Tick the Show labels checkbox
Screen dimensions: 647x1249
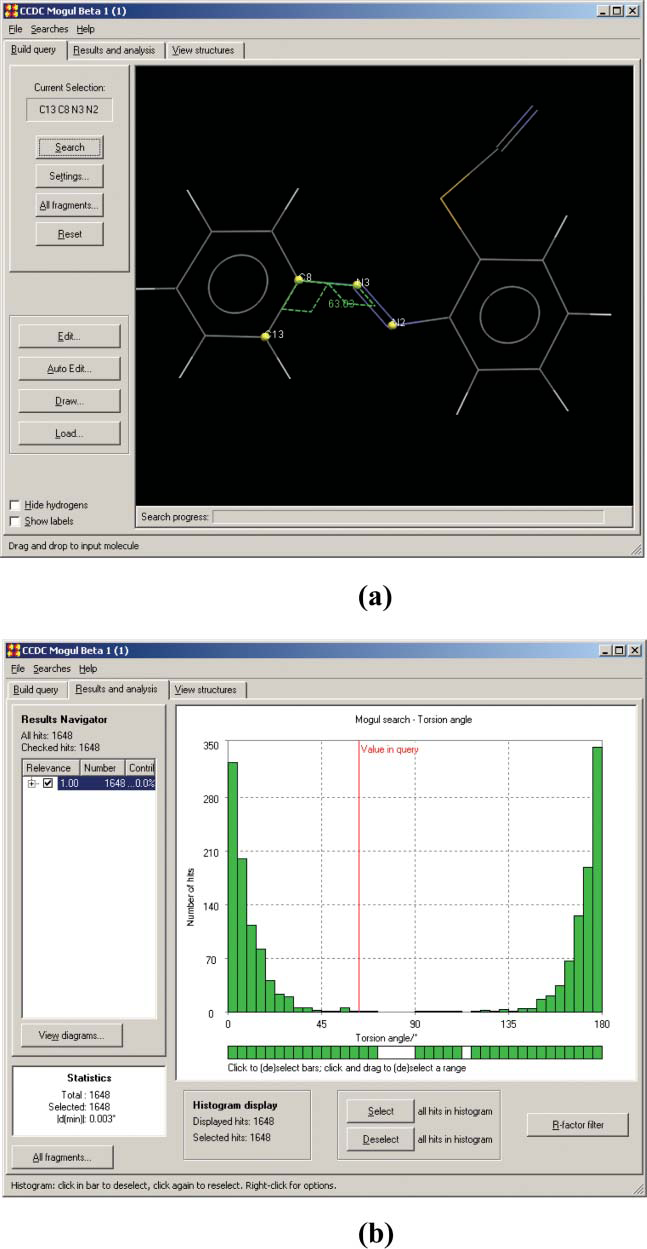pyautogui.click(x=14, y=521)
